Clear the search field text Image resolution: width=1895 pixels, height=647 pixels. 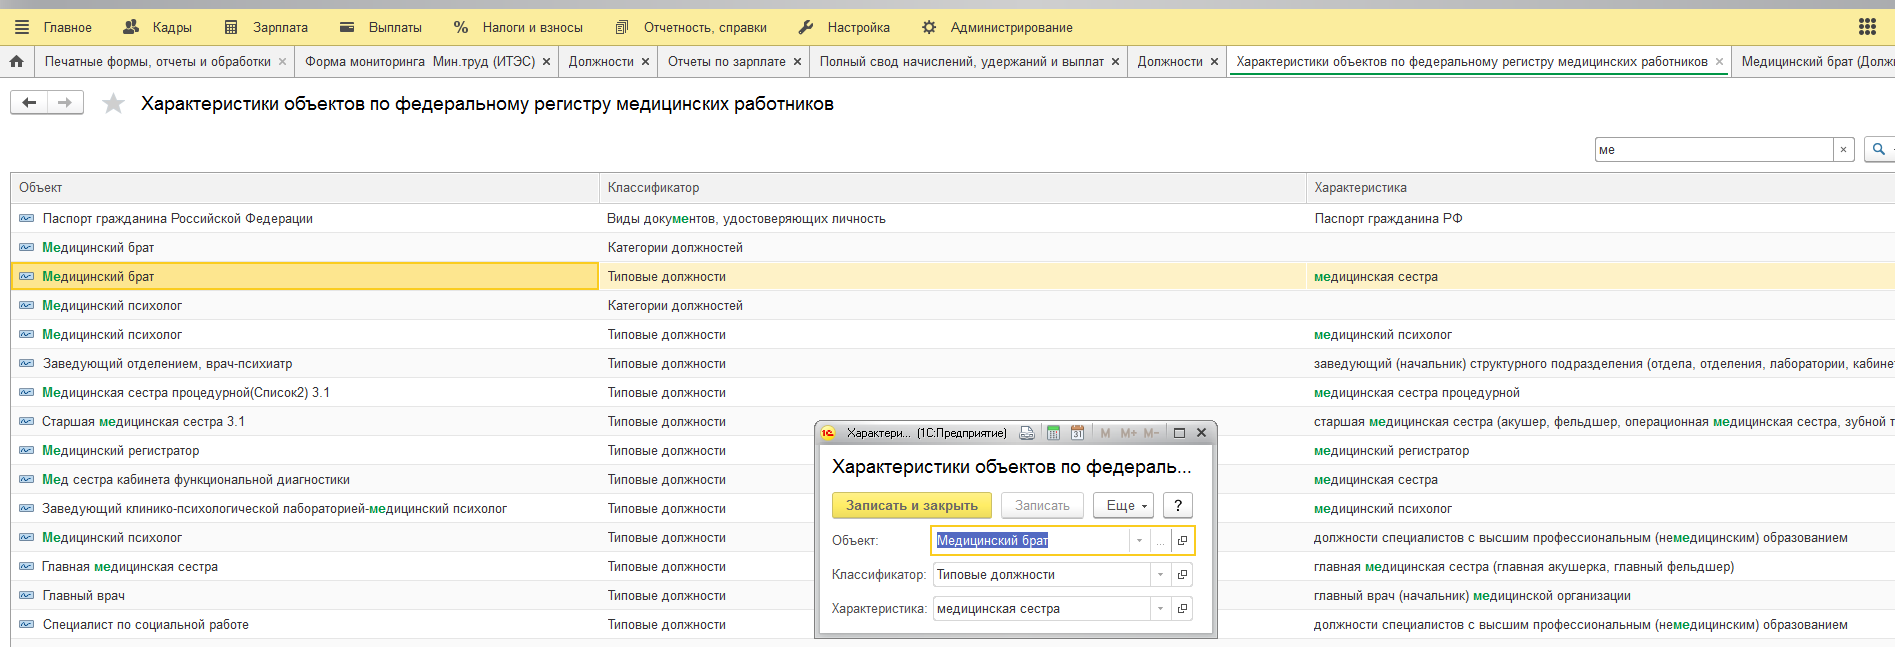(x=1844, y=149)
